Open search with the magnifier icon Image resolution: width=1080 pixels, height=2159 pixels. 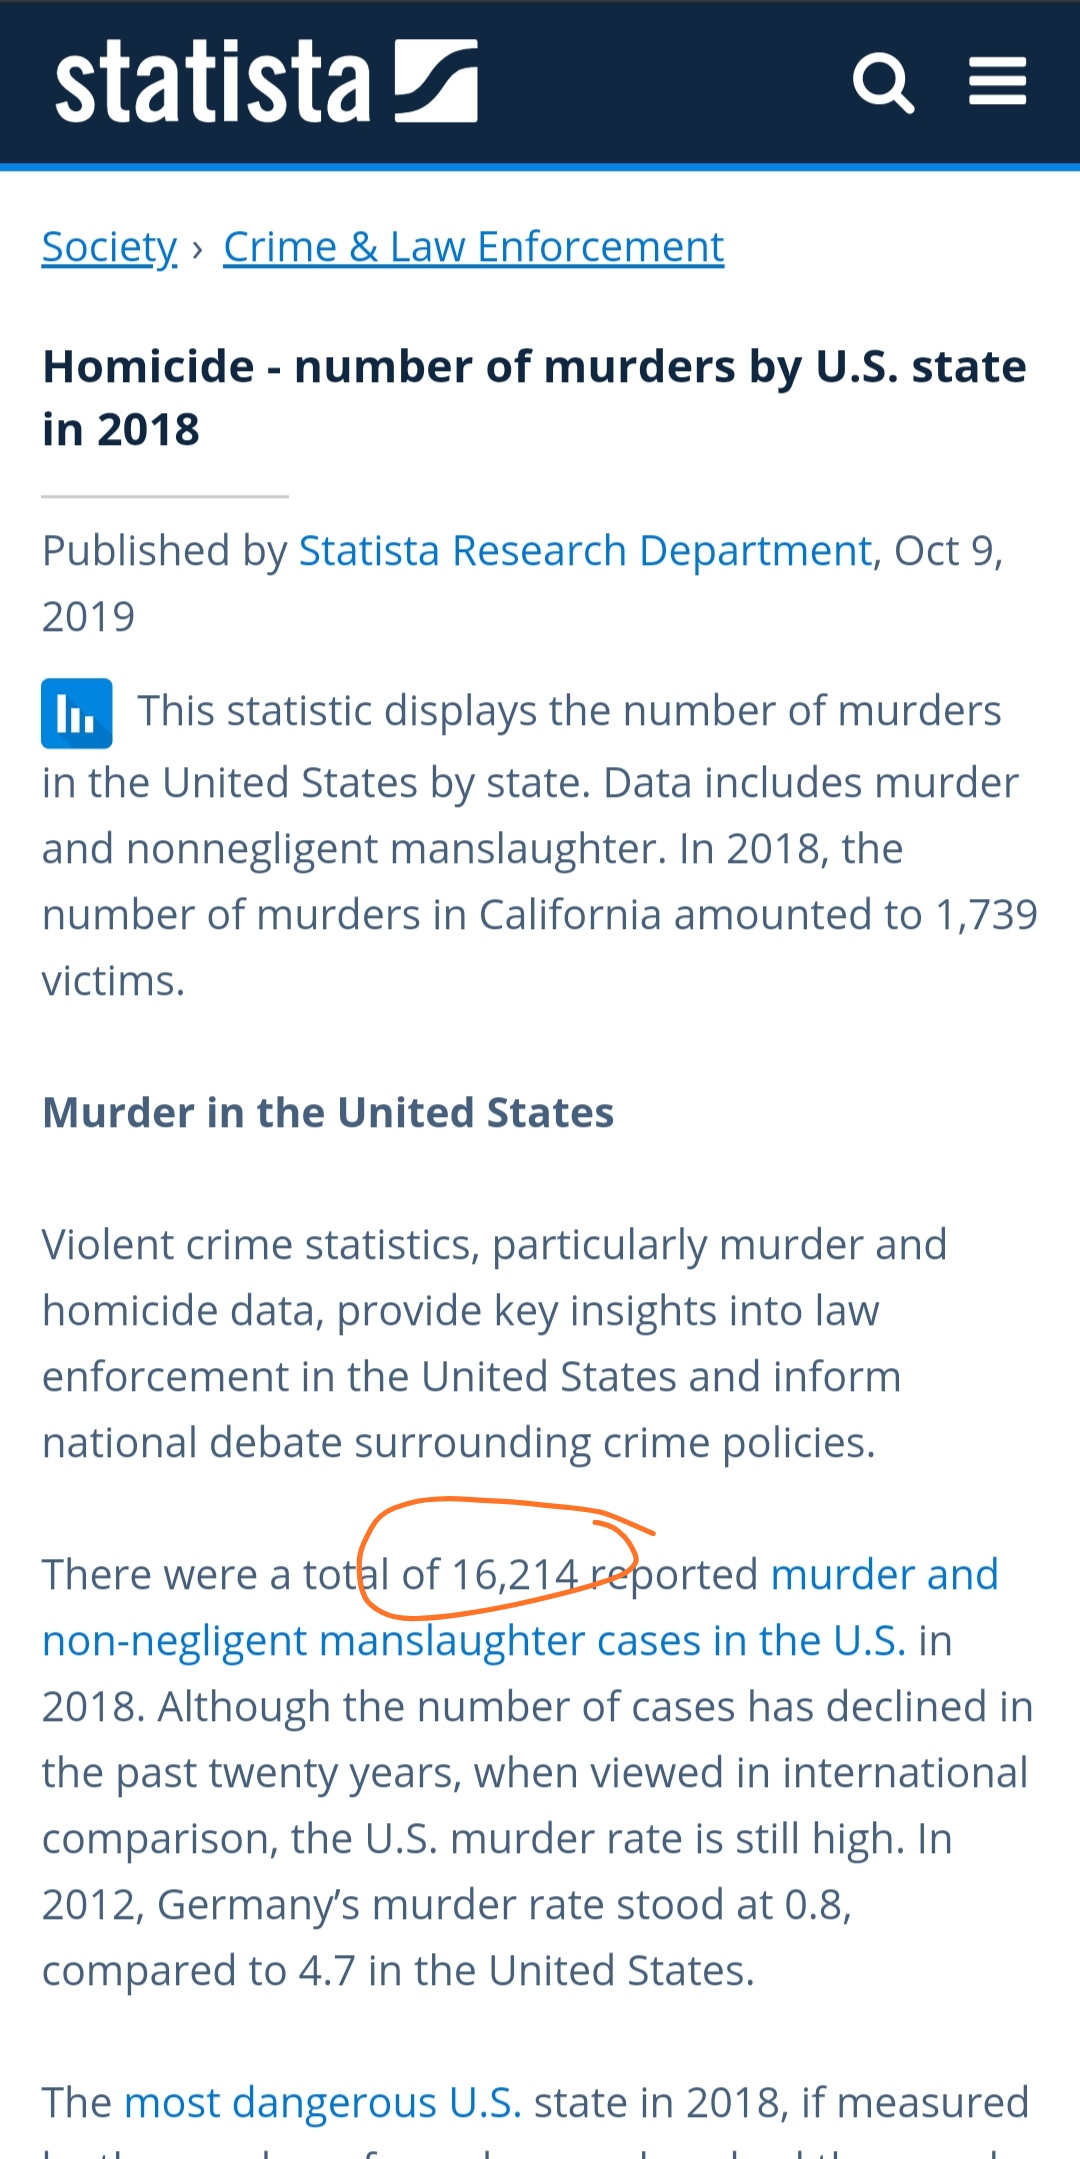[883, 83]
